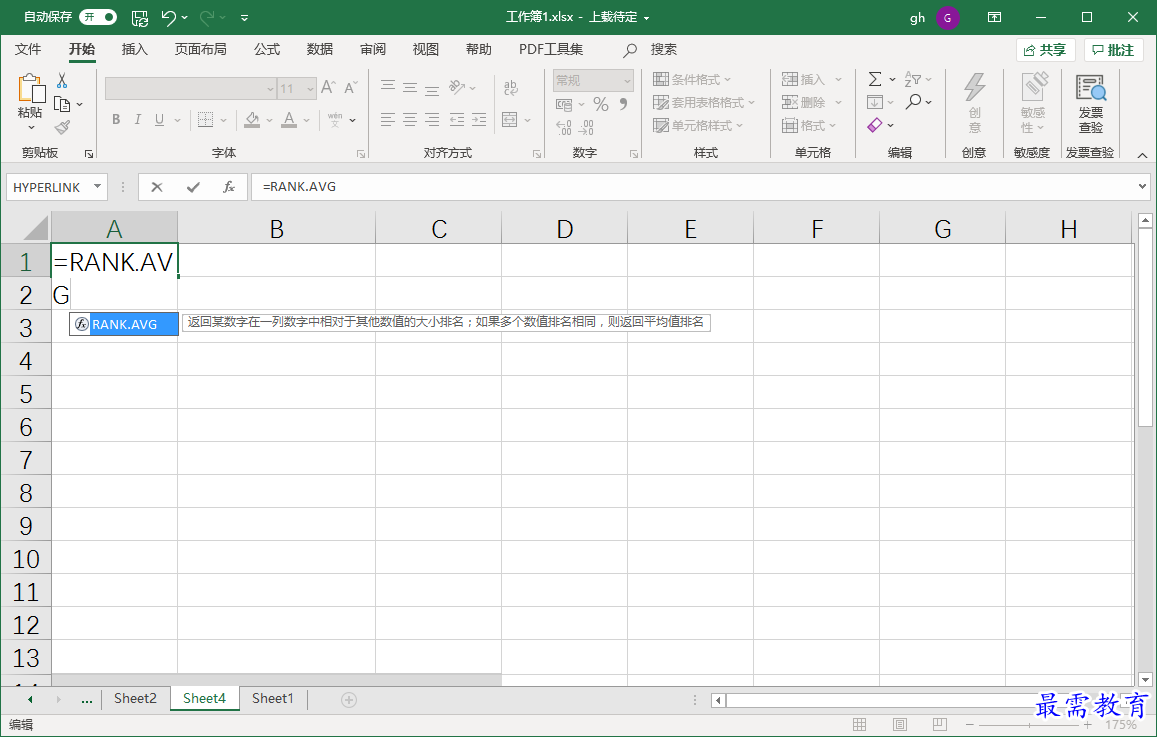
Task: Toggle Align Left icon
Action: [x=387, y=120]
